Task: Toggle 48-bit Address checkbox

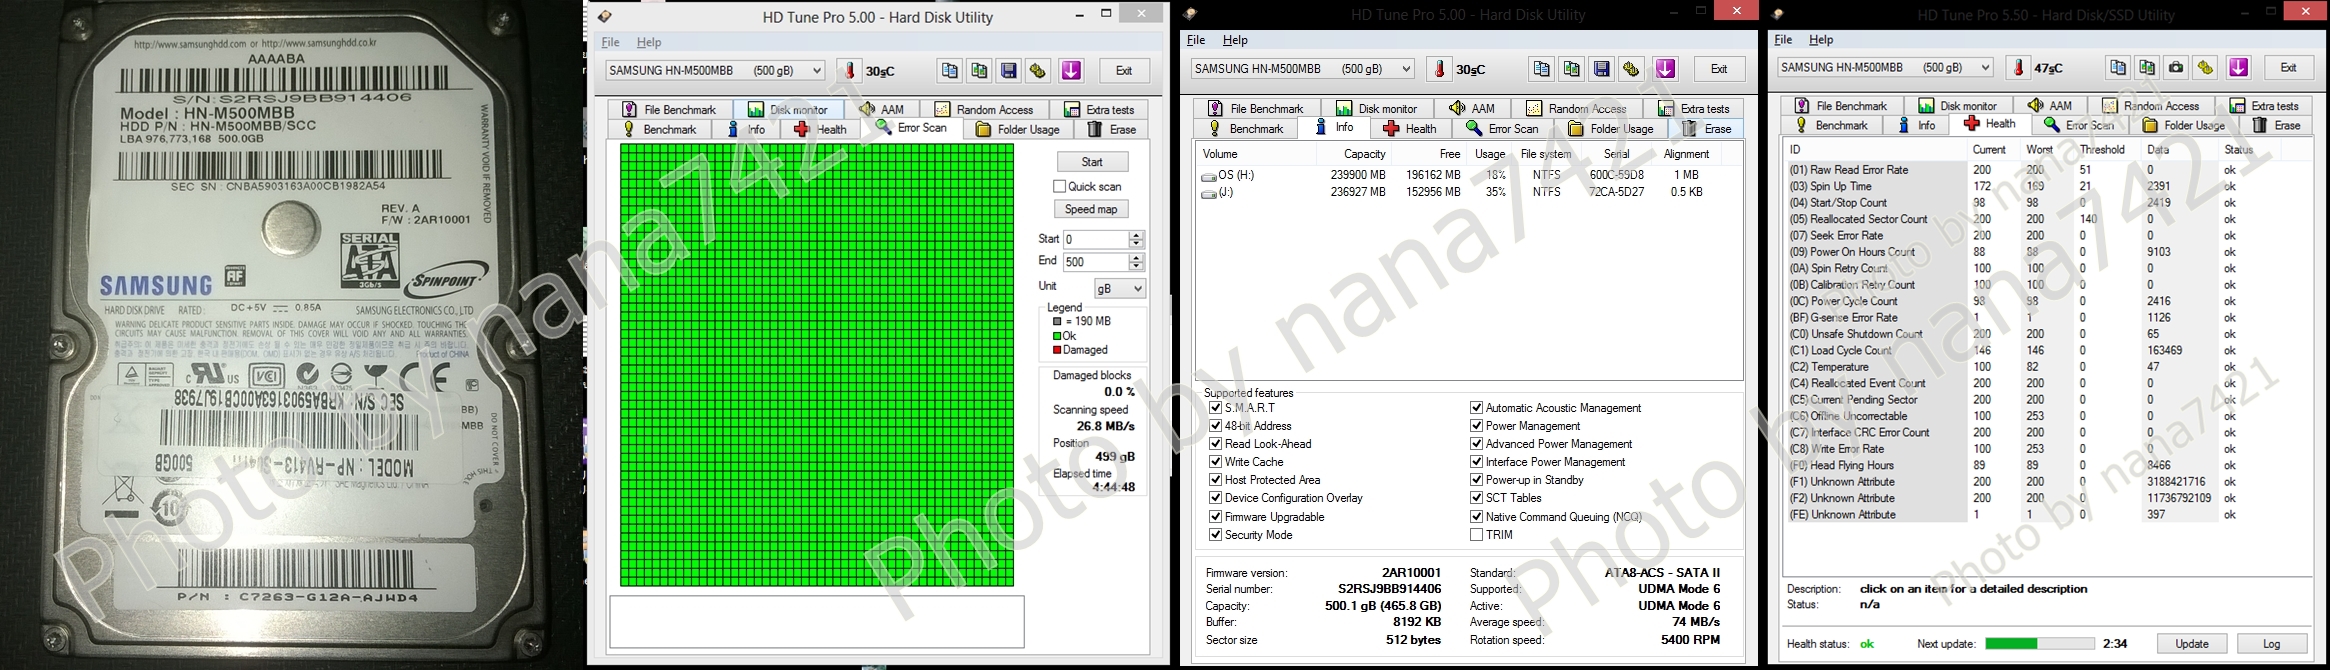Action: 1215,425
